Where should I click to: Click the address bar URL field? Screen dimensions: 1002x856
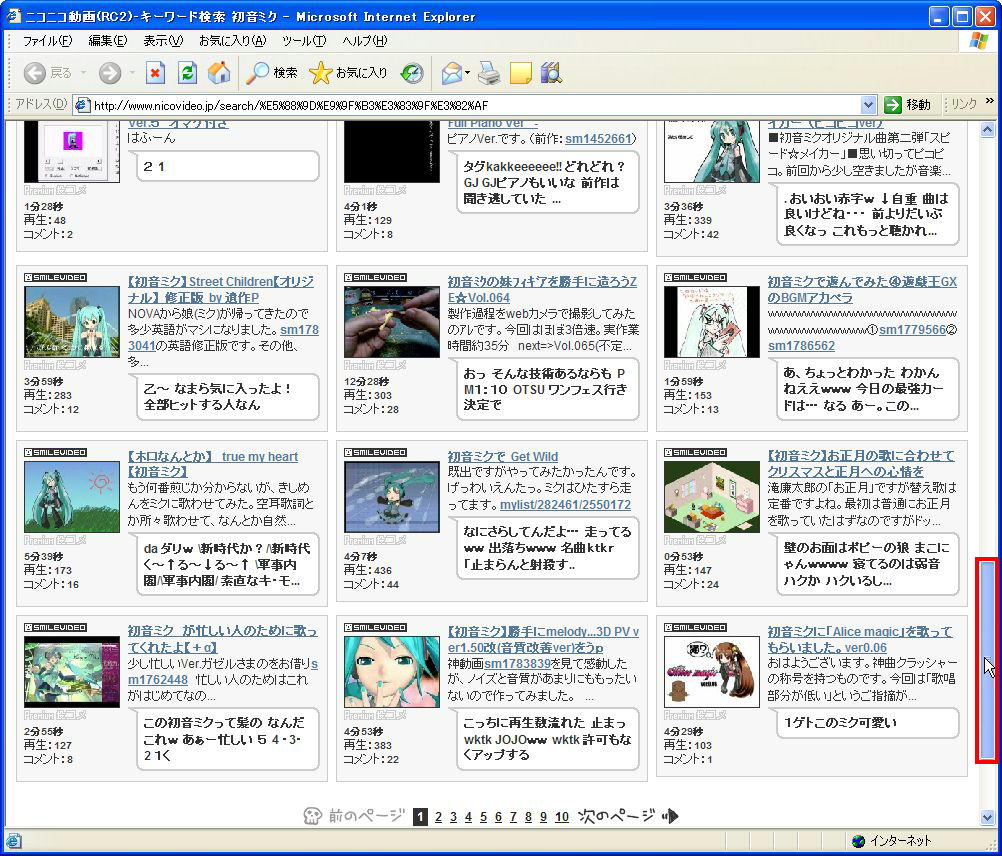[475, 105]
